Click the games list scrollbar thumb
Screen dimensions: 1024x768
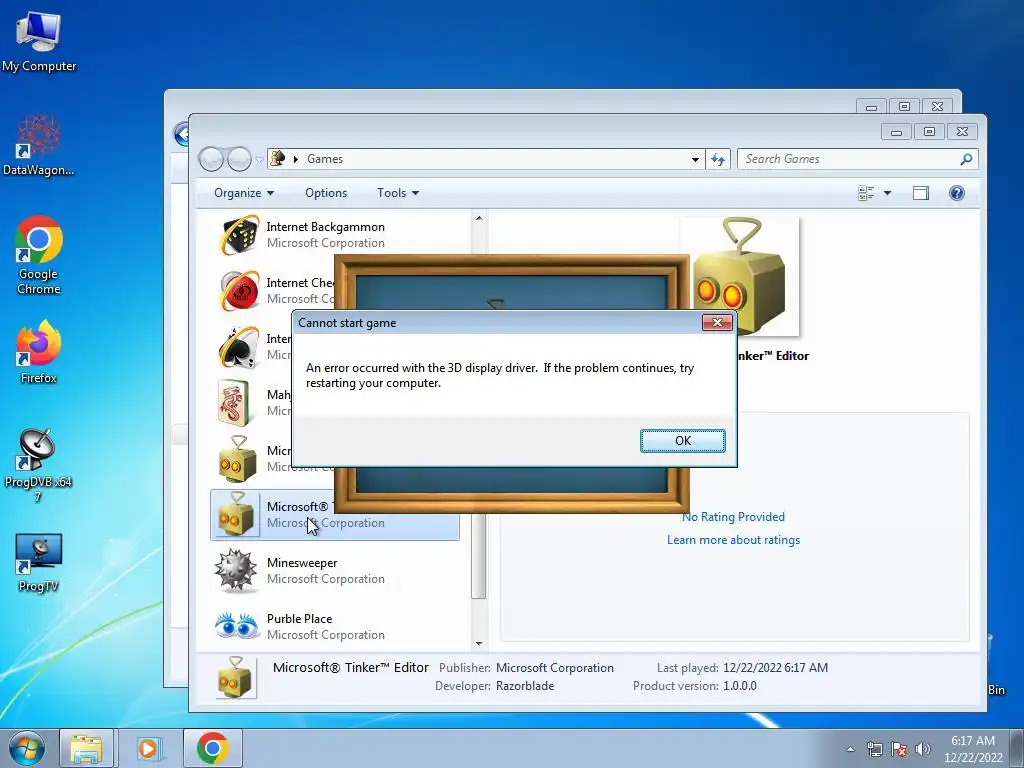(479, 555)
